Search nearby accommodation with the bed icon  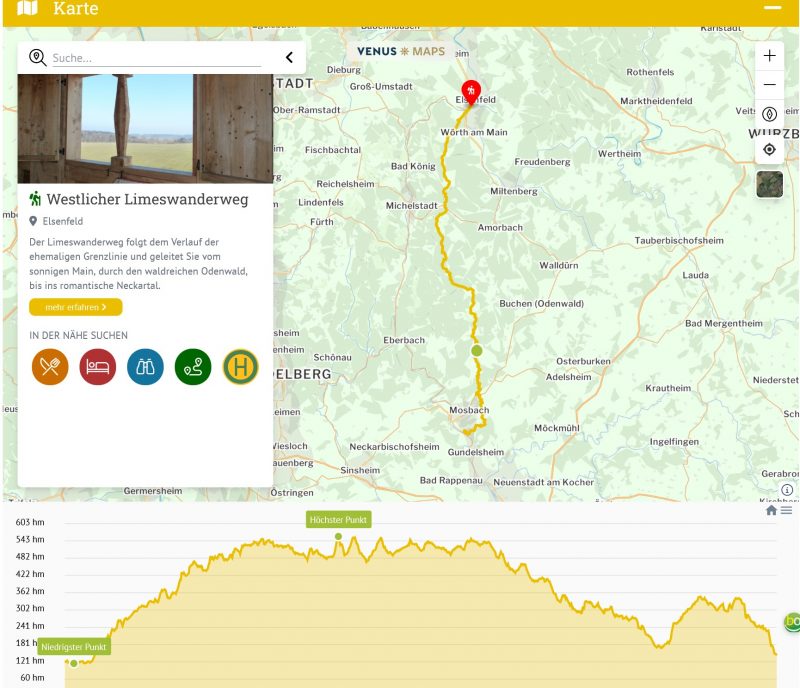coord(98,367)
